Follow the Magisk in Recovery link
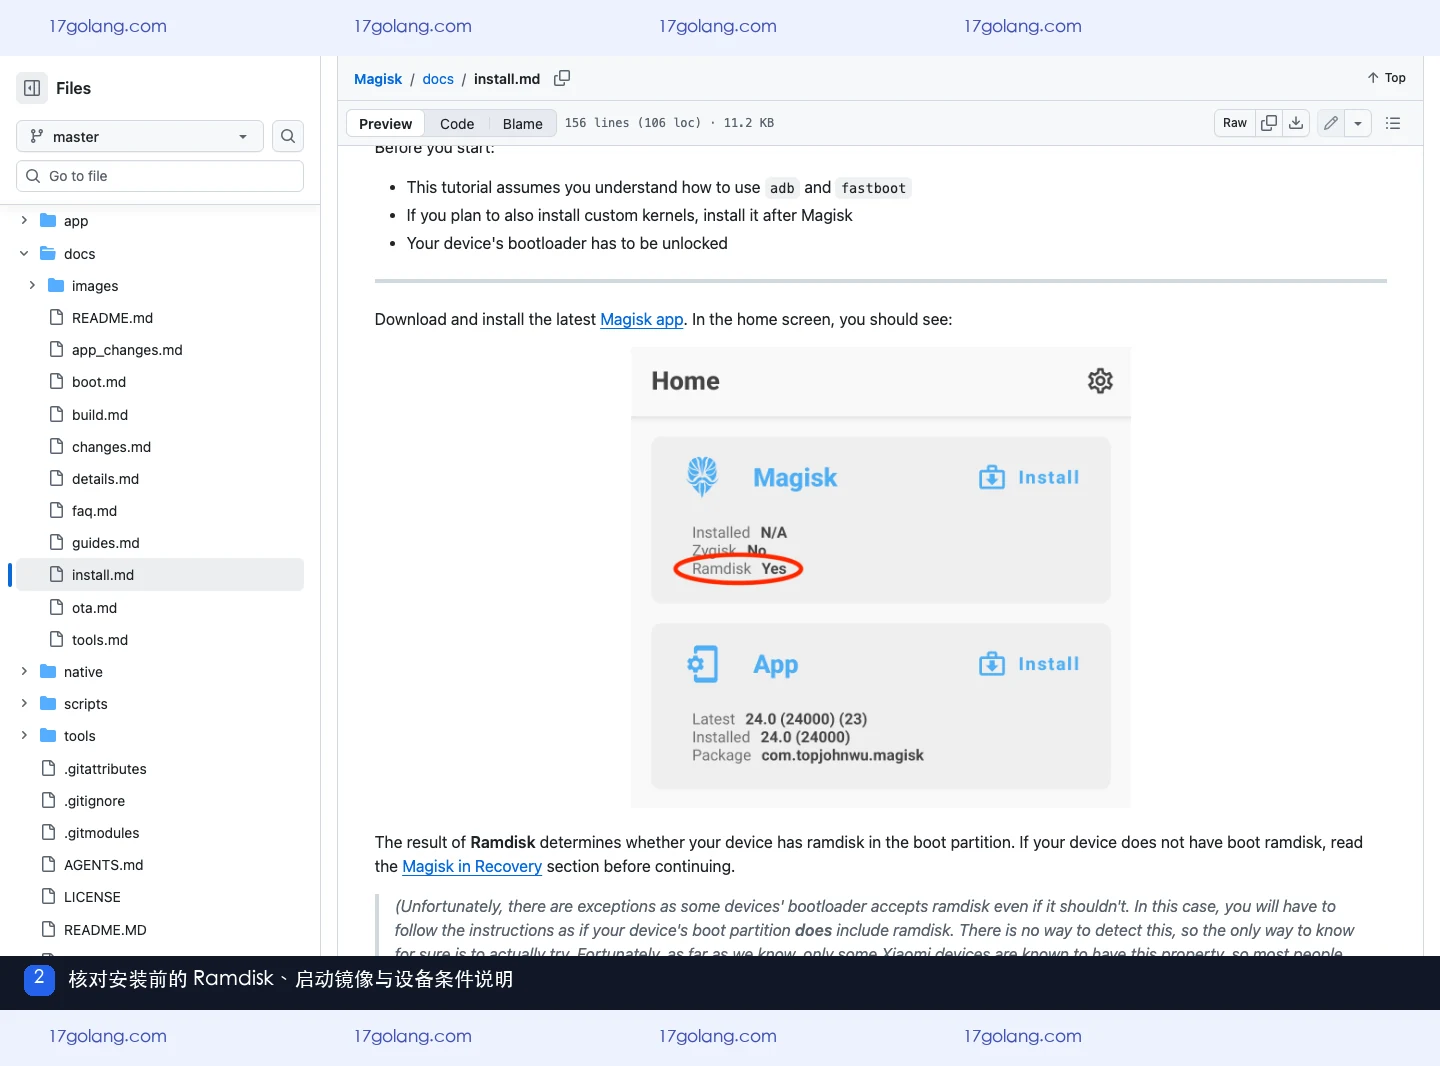Screen dimensions: 1440x1066 472,866
